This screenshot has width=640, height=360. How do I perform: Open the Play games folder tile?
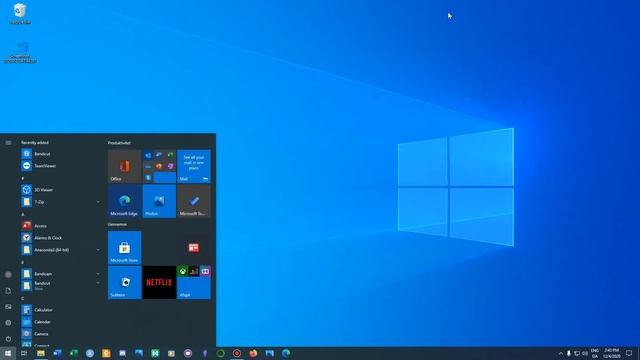coord(194,282)
